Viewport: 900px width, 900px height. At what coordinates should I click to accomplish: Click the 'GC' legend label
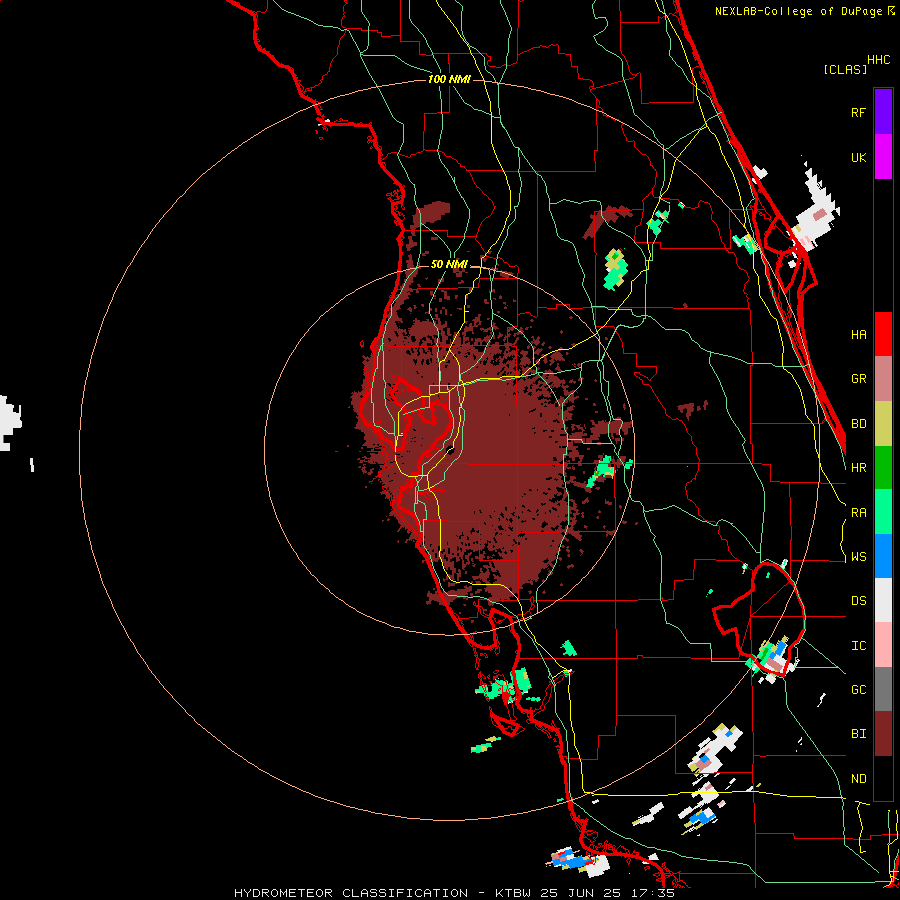coord(858,690)
